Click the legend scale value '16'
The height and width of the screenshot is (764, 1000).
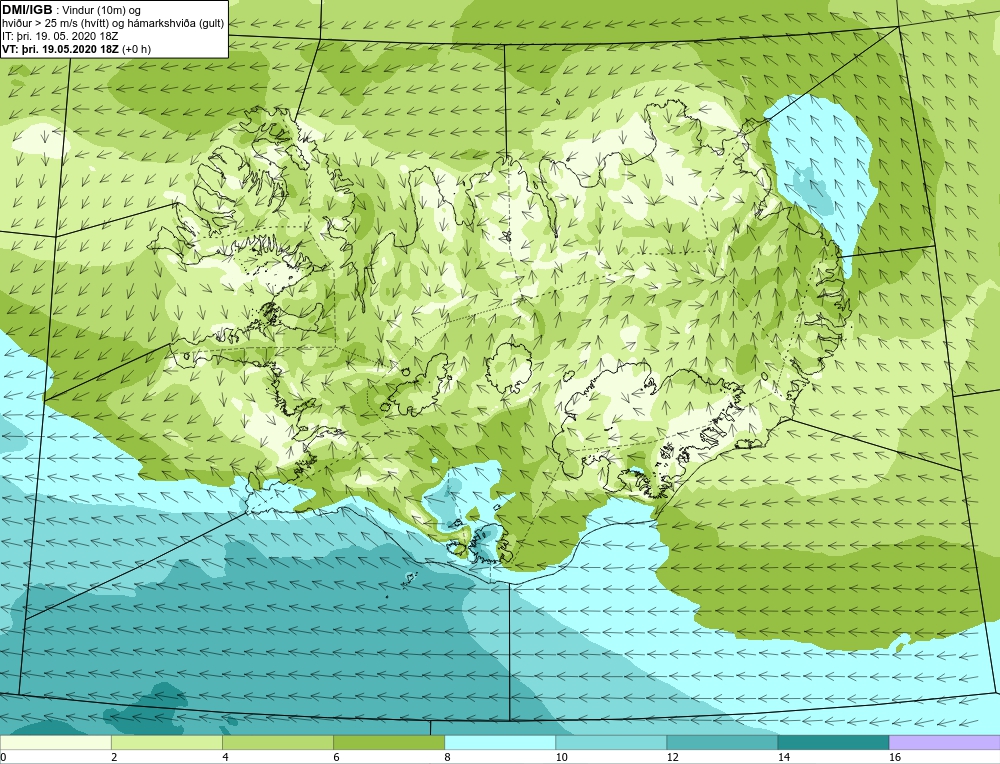895,757
